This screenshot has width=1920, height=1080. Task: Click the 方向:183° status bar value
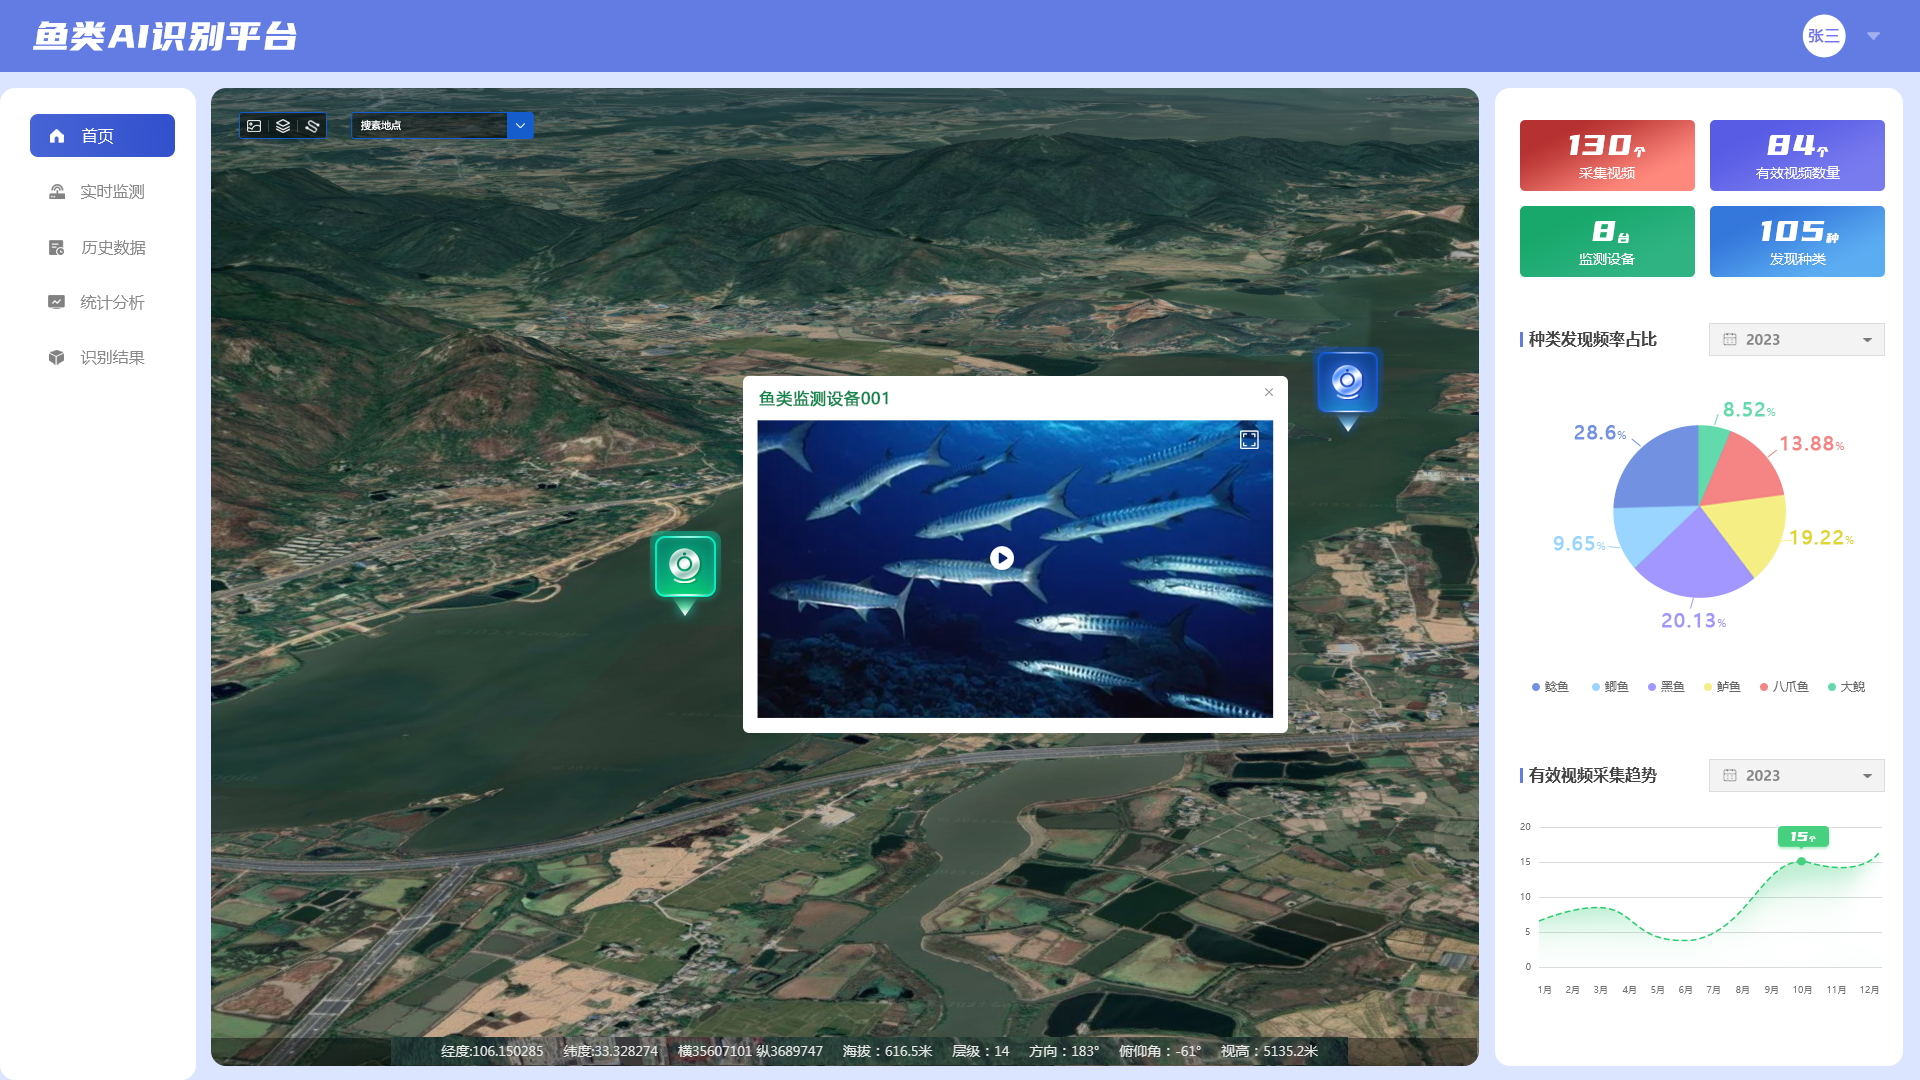pyautogui.click(x=1064, y=1051)
